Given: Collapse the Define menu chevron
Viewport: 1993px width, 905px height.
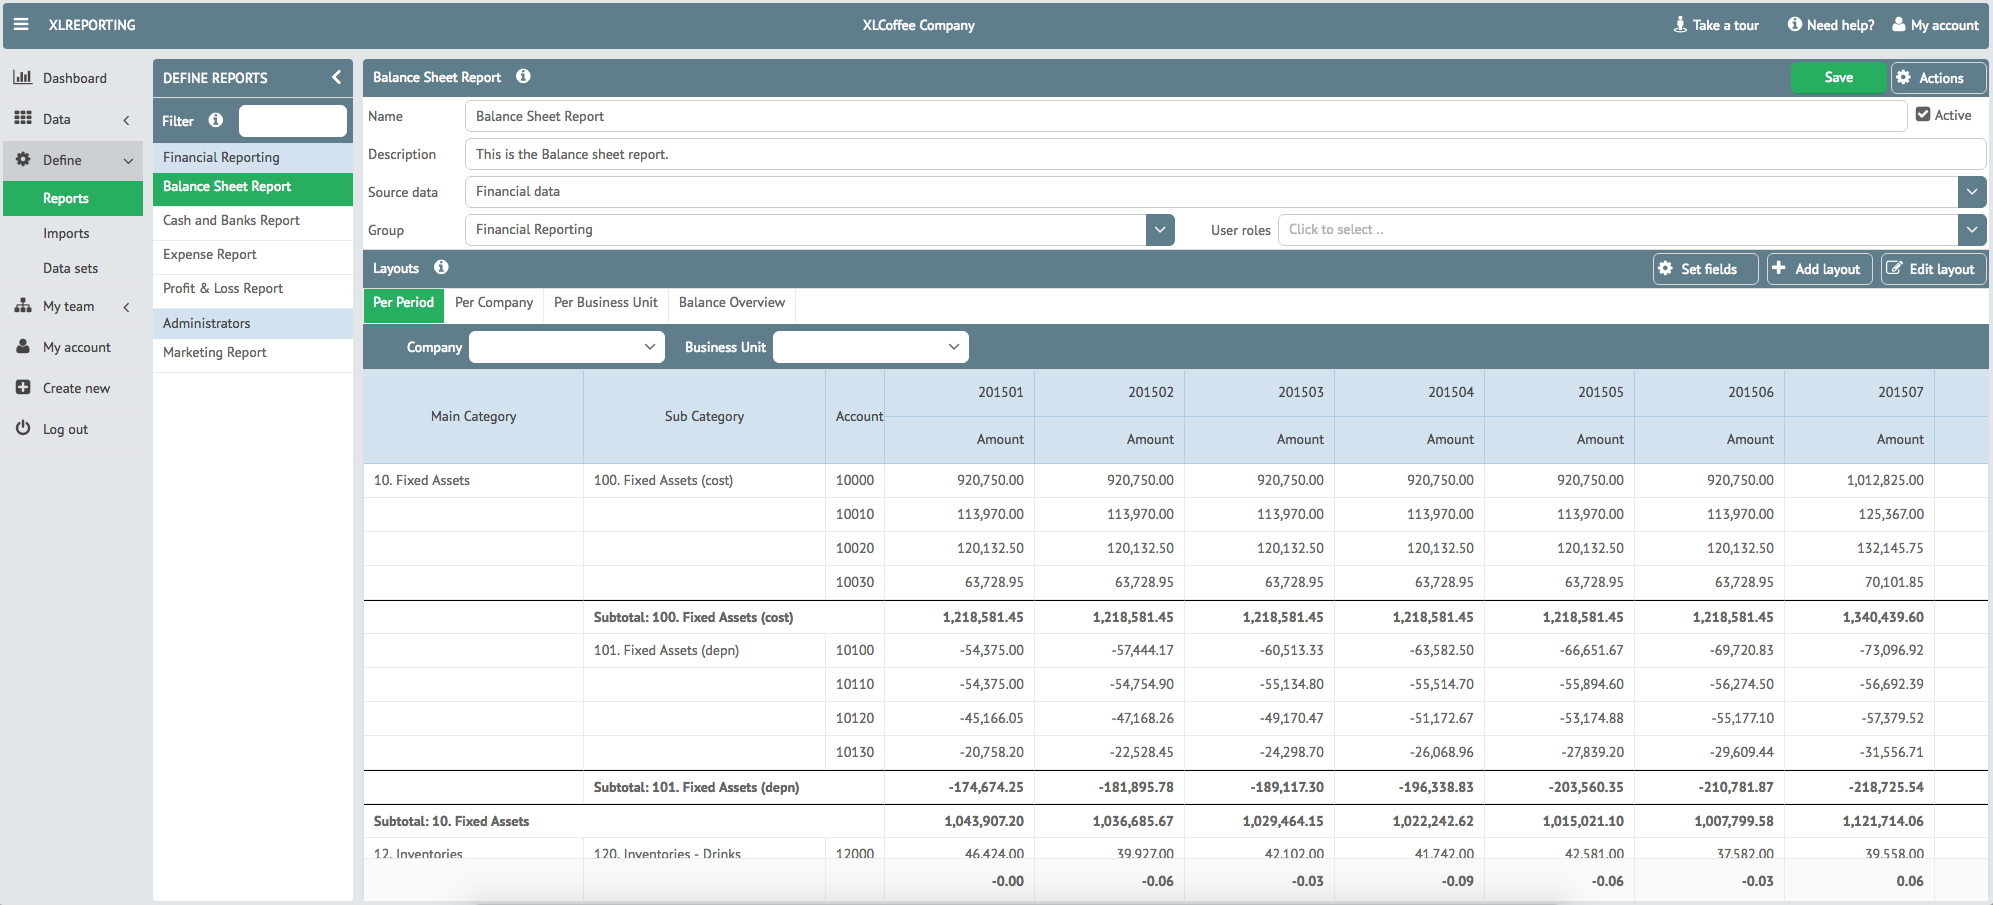Looking at the screenshot, I should click(x=128, y=161).
